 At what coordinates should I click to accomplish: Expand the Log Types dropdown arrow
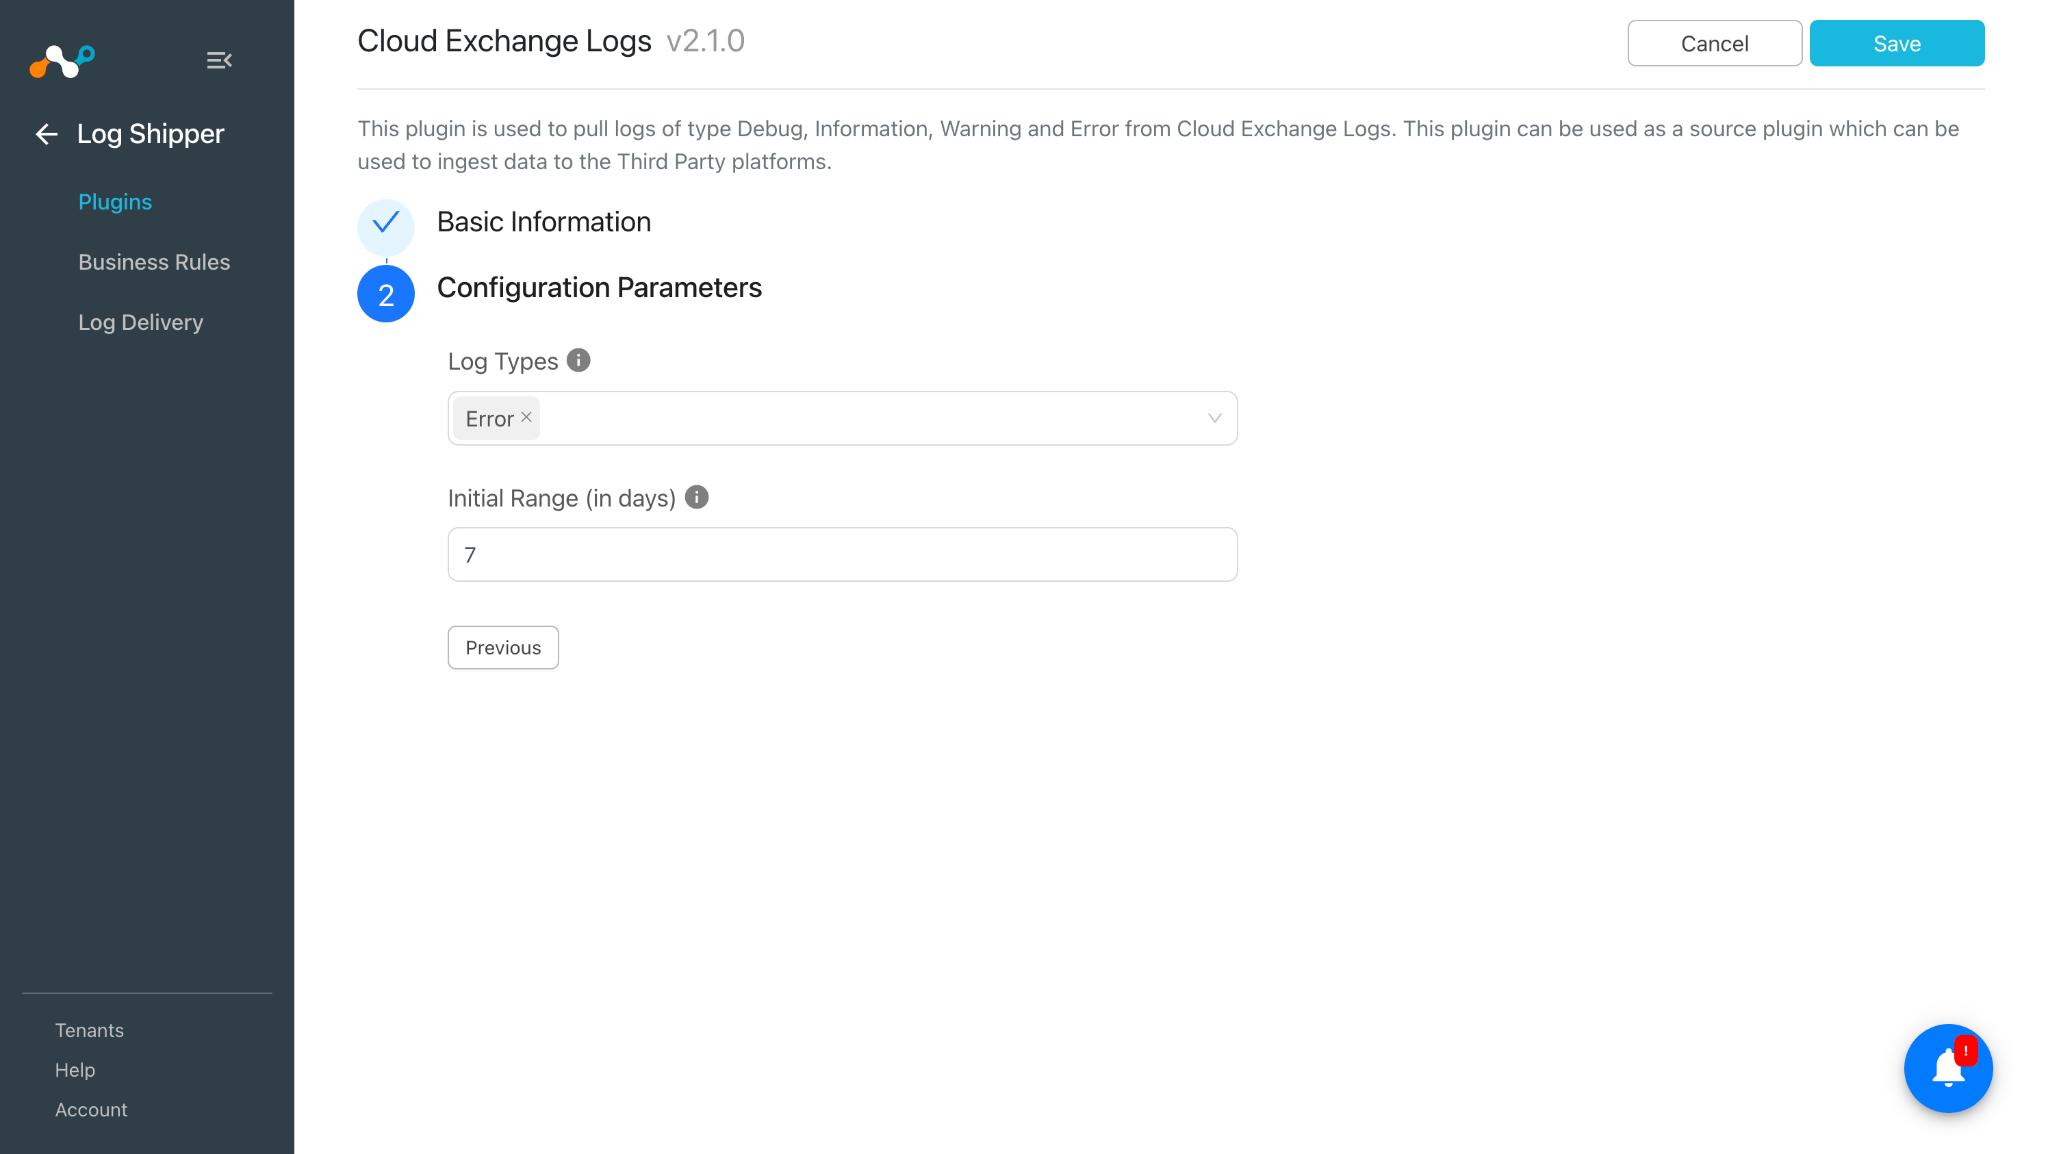pos(1214,418)
